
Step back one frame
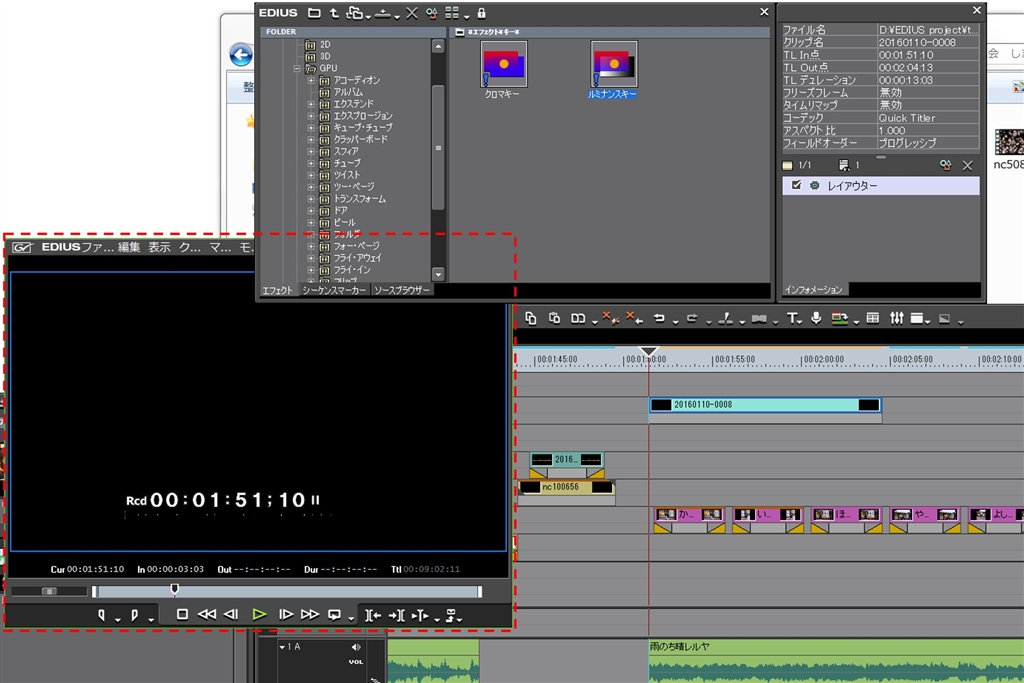[231, 614]
